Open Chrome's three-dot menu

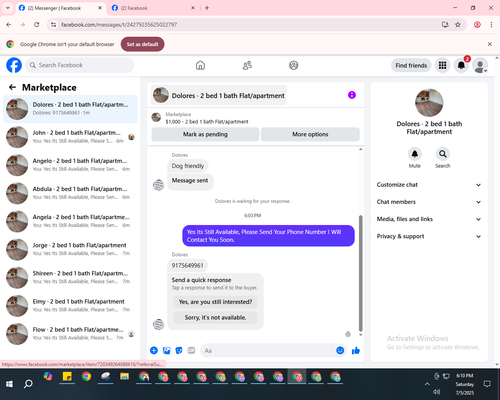[x=491, y=25]
